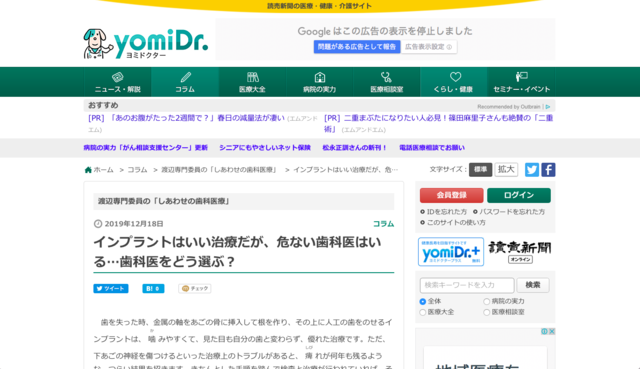Select the 医療相談室 search scope radio

click(x=487, y=312)
